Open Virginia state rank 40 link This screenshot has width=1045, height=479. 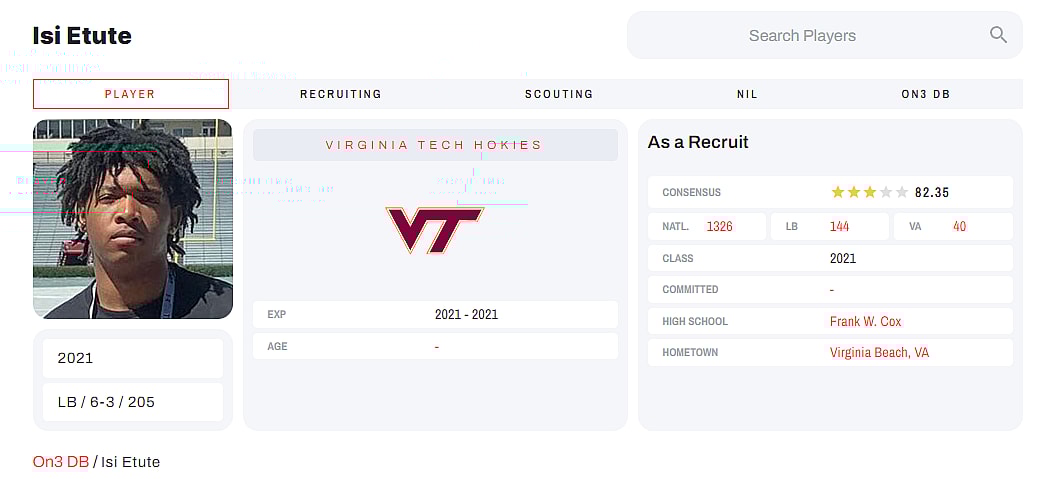(x=959, y=226)
